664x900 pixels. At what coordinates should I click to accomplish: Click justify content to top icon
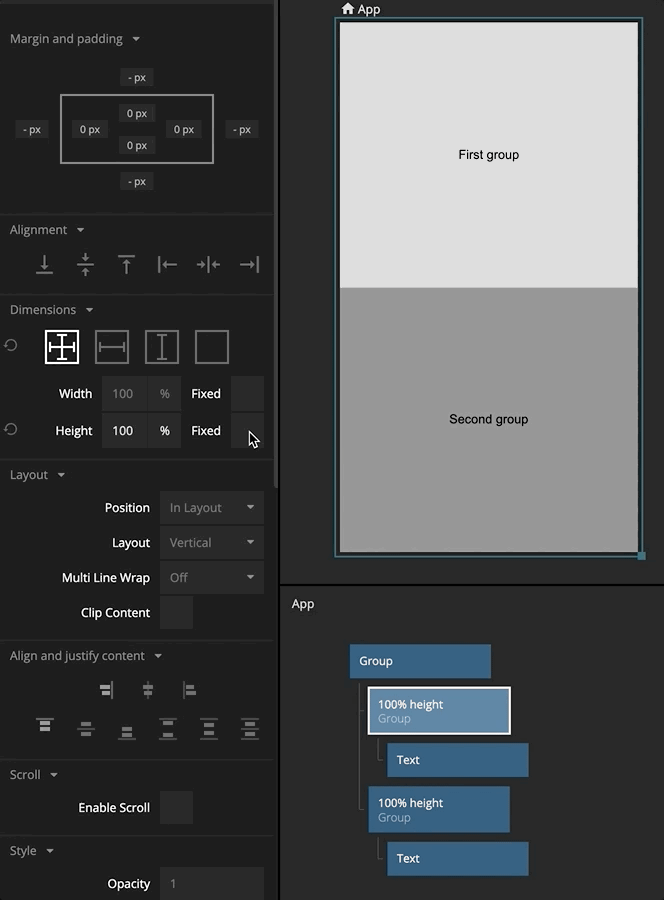[45, 727]
